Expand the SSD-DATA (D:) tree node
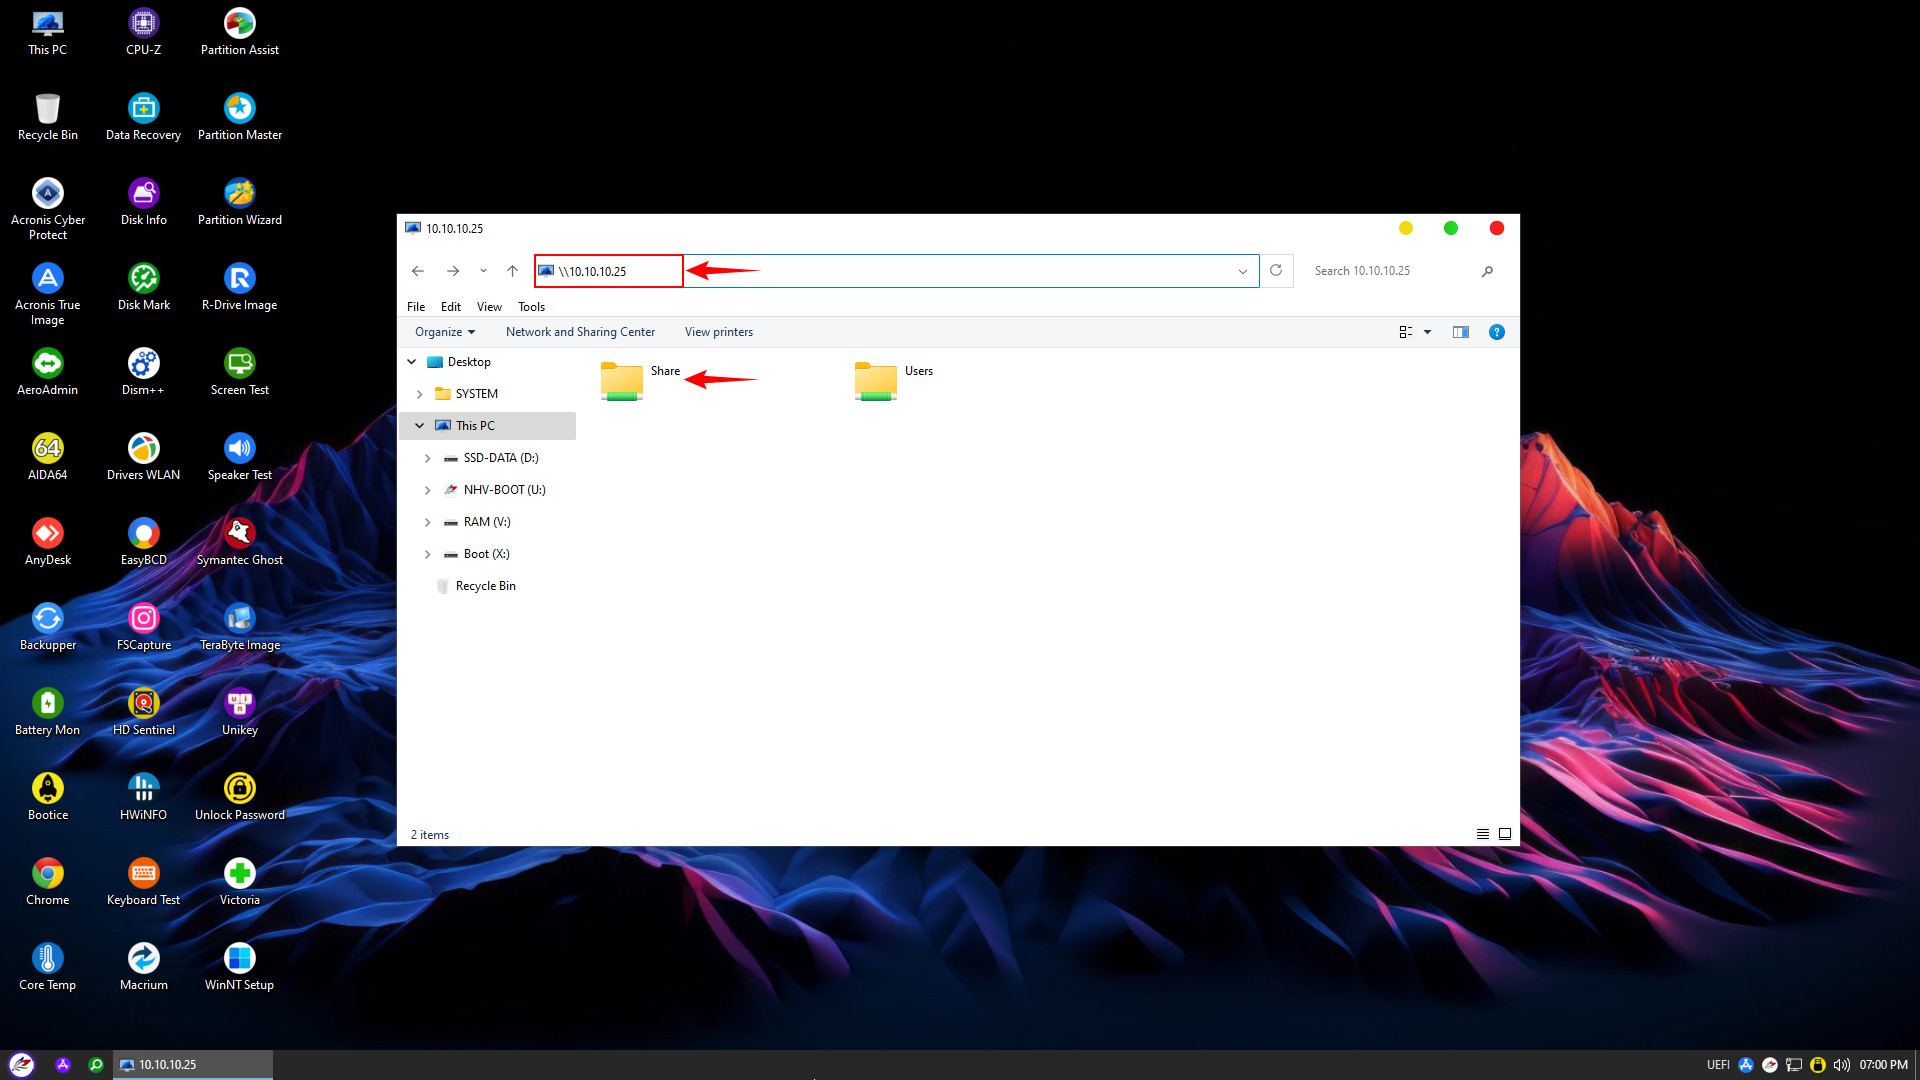Screen dimensions: 1920x1080 click(427, 458)
